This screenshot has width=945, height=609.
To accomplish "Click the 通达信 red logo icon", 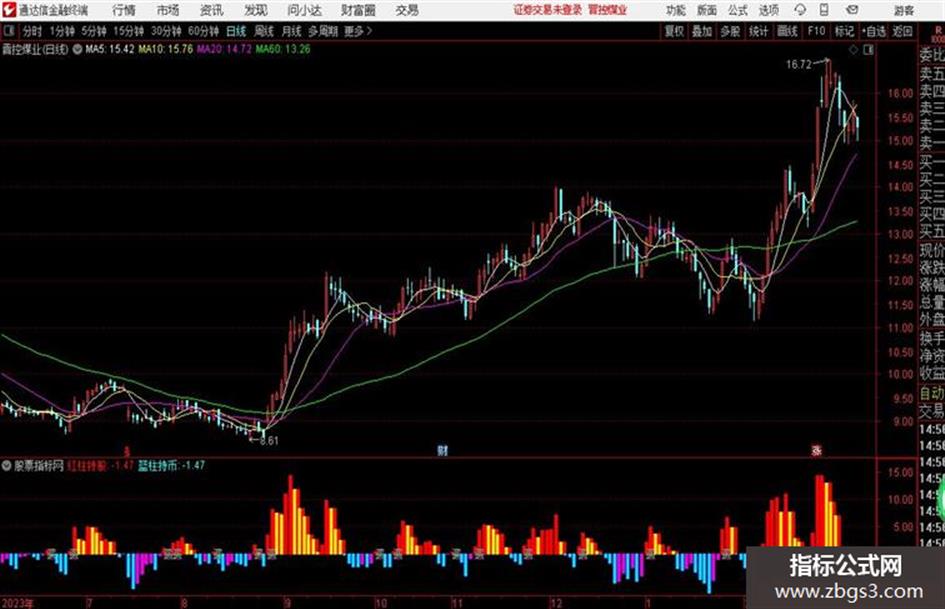I will tap(8, 10).
